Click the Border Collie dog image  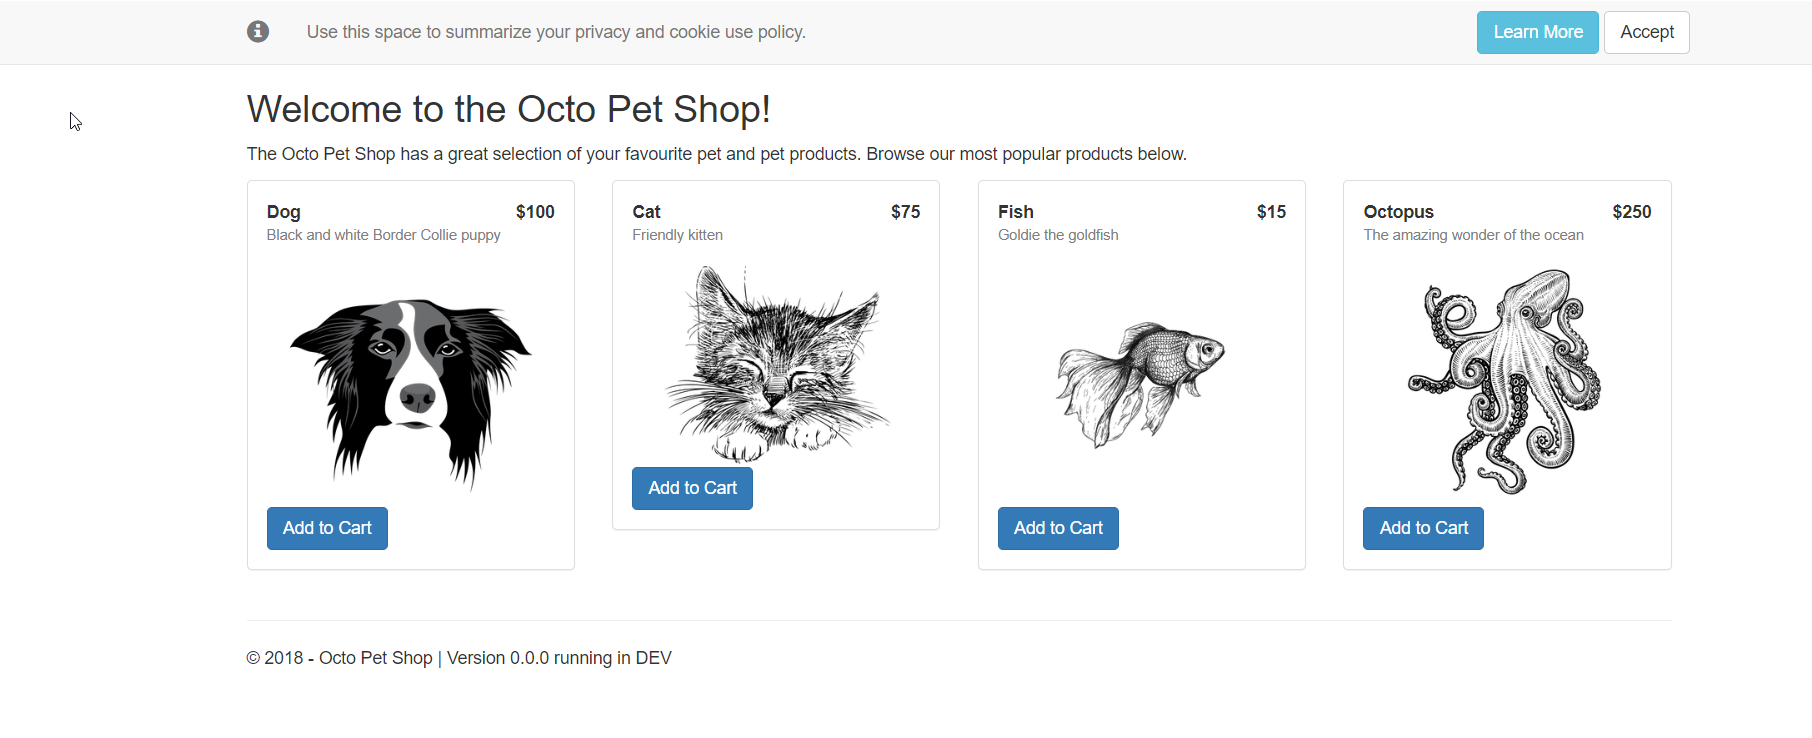pos(410,390)
